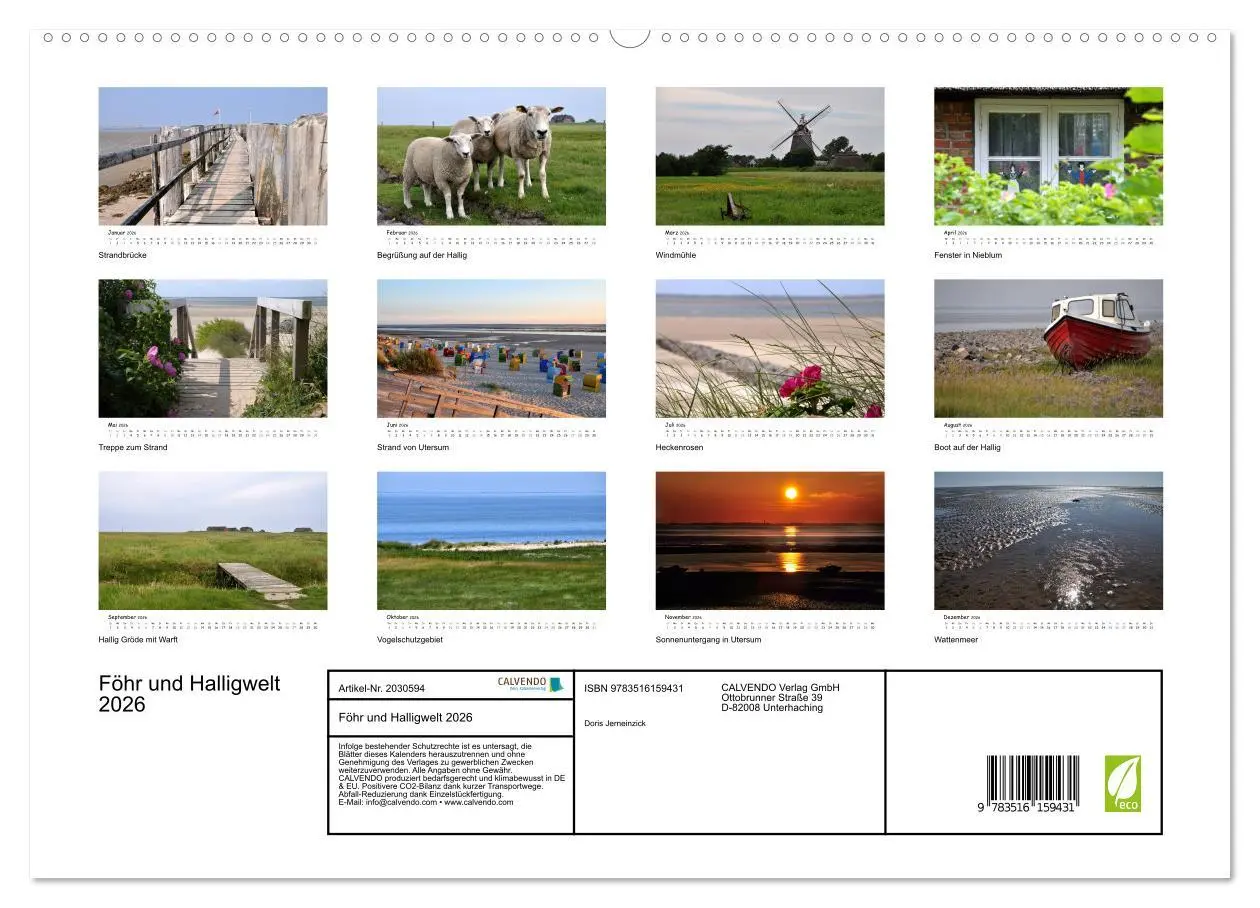The image size is (1260, 908).
Task: Click the caption 'Sonnenuntergang in Utersum'
Action: [x=709, y=639]
